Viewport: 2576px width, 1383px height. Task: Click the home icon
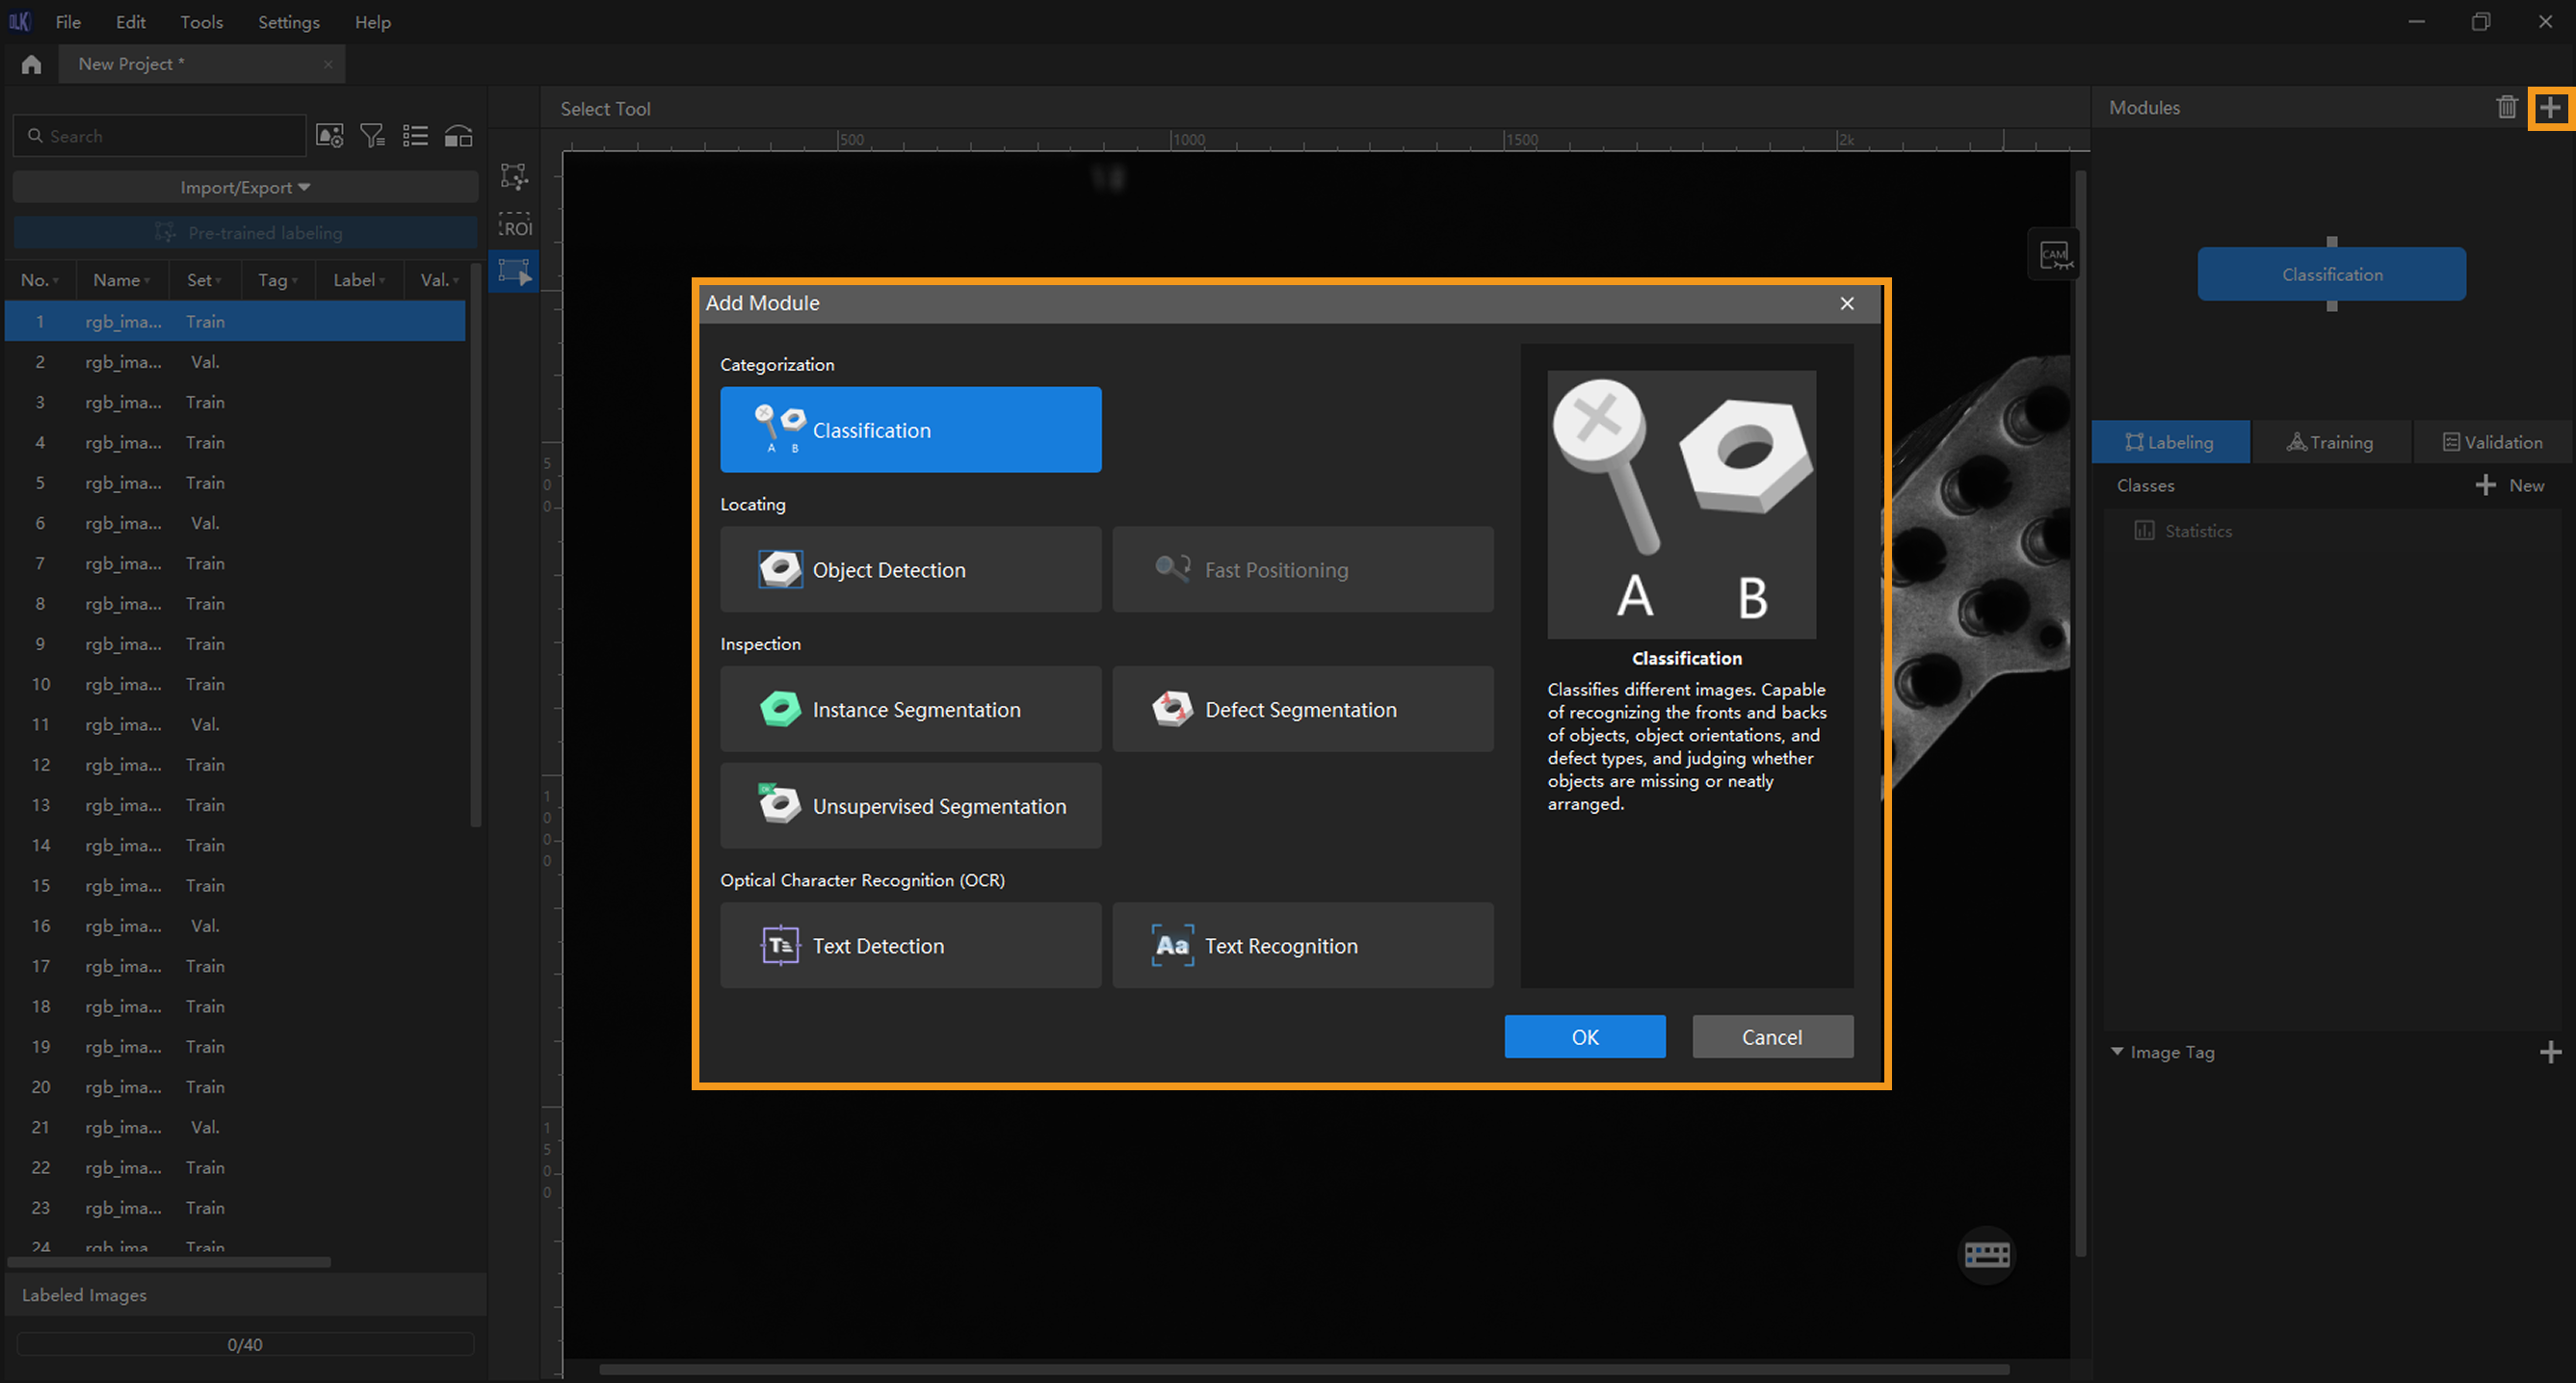(31, 64)
